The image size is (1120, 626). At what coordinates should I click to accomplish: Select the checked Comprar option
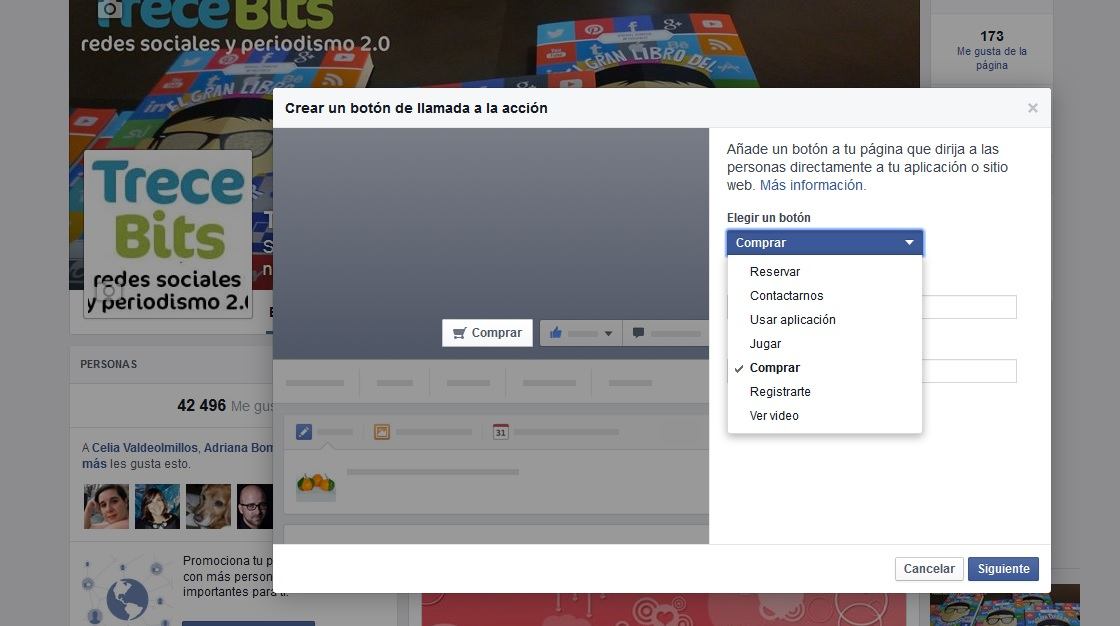point(774,368)
